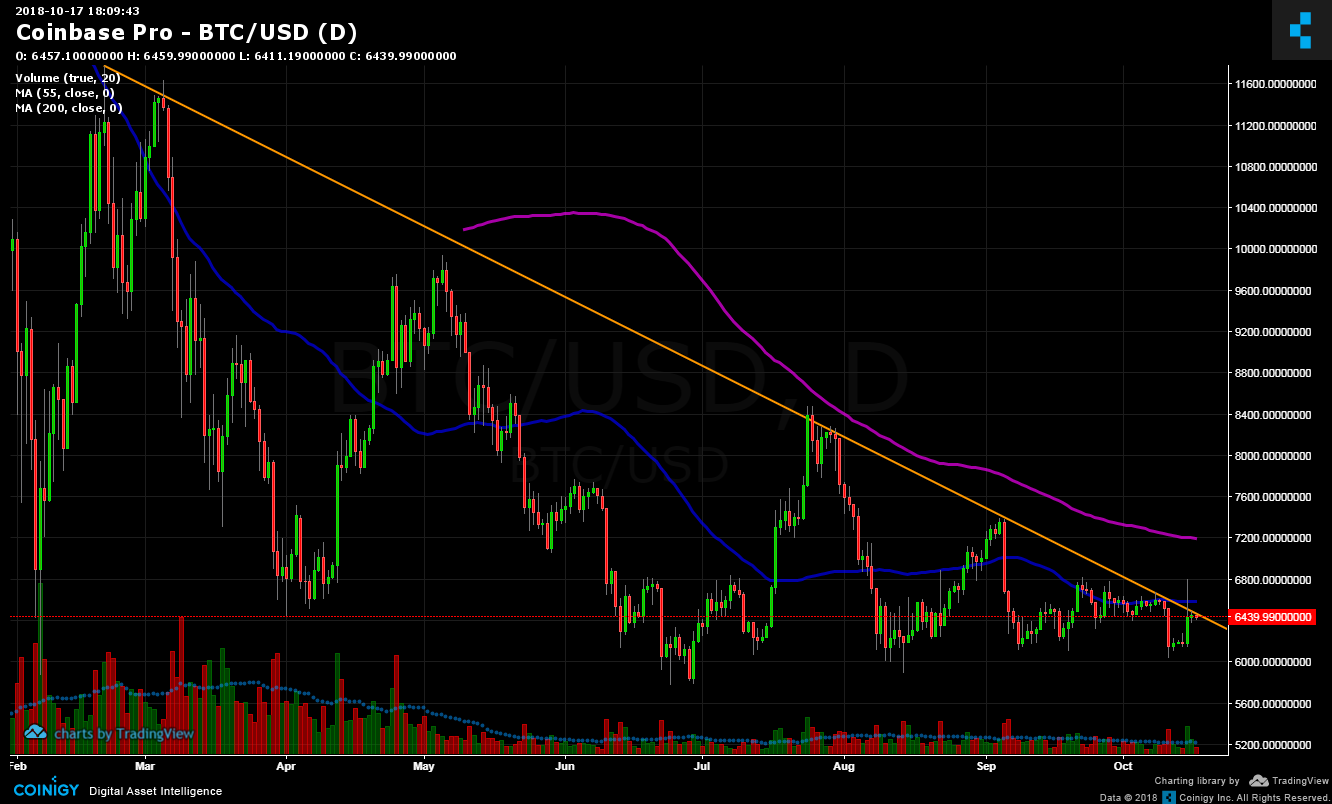Click the Feb label on the time axis
The height and width of the screenshot is (804, 1332).
pyautogui.click(x=17, y=766)
